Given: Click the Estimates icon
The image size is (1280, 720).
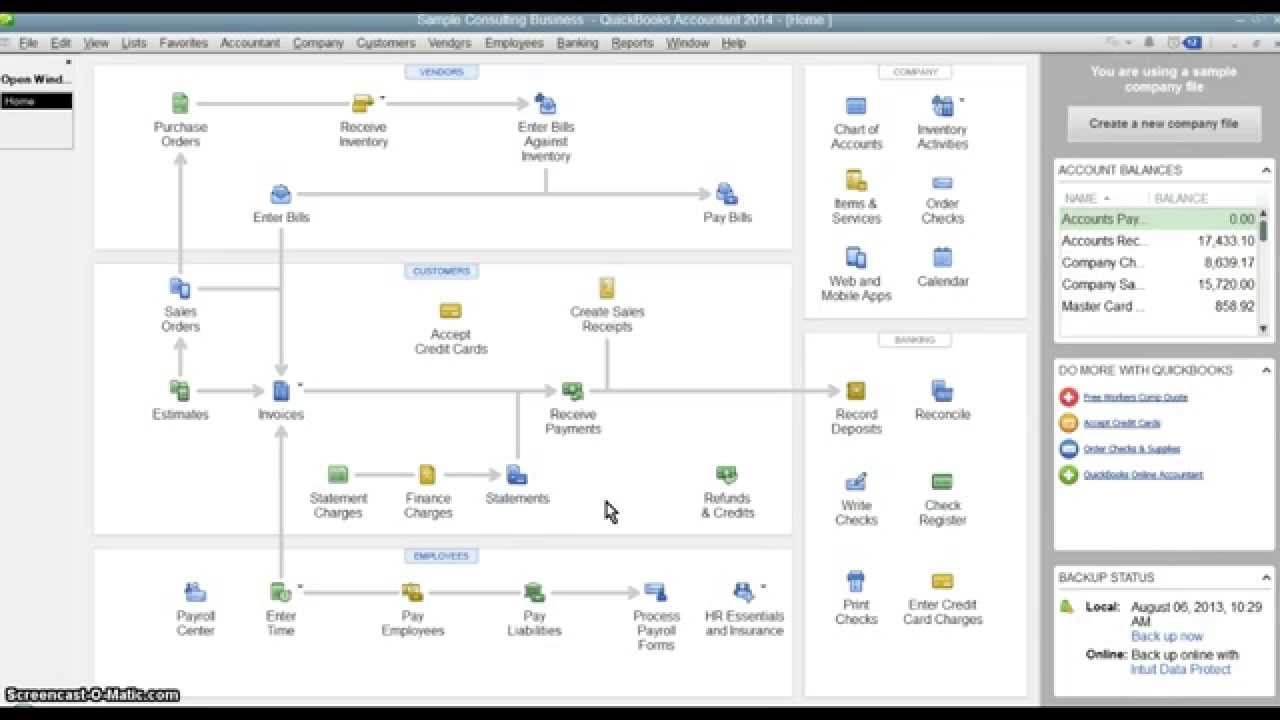Looking at the screenshot, I should tap(180, 390).
